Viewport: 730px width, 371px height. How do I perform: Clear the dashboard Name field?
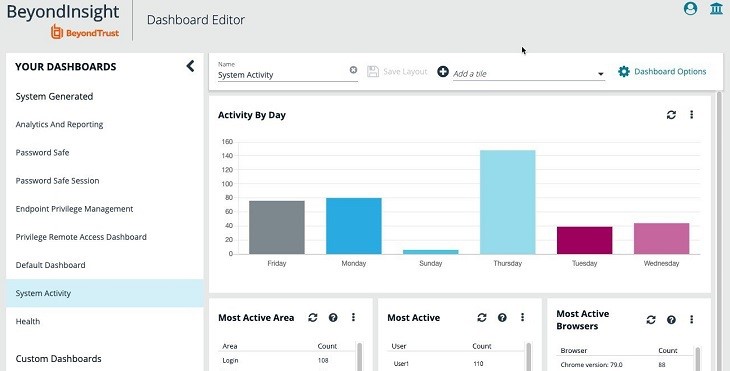tap(353, 70)
